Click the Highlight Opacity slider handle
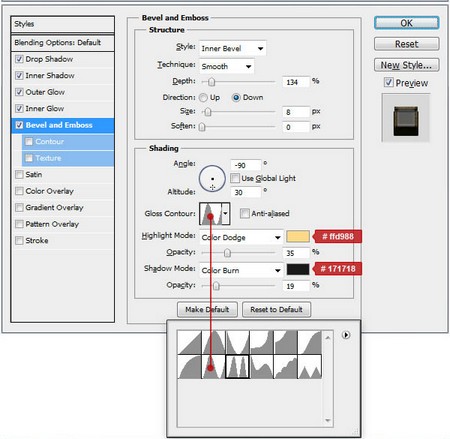This screenshot has height=439, width=450. pyautogui.click(x=227, y=253)
